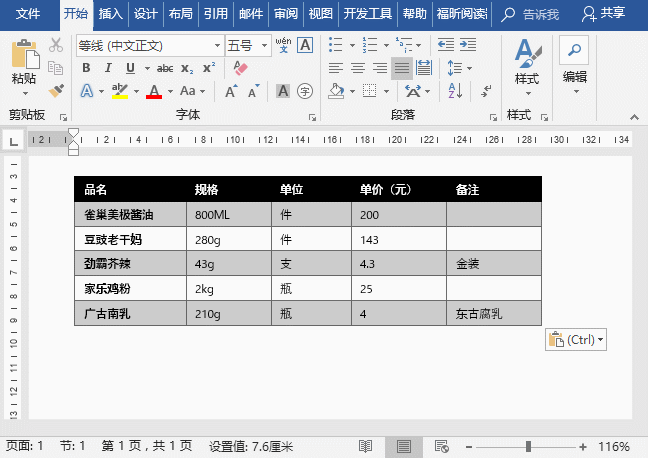Click the 告诉我 search box
Viewport: 648px width, 458px height.
coord(530,14)
